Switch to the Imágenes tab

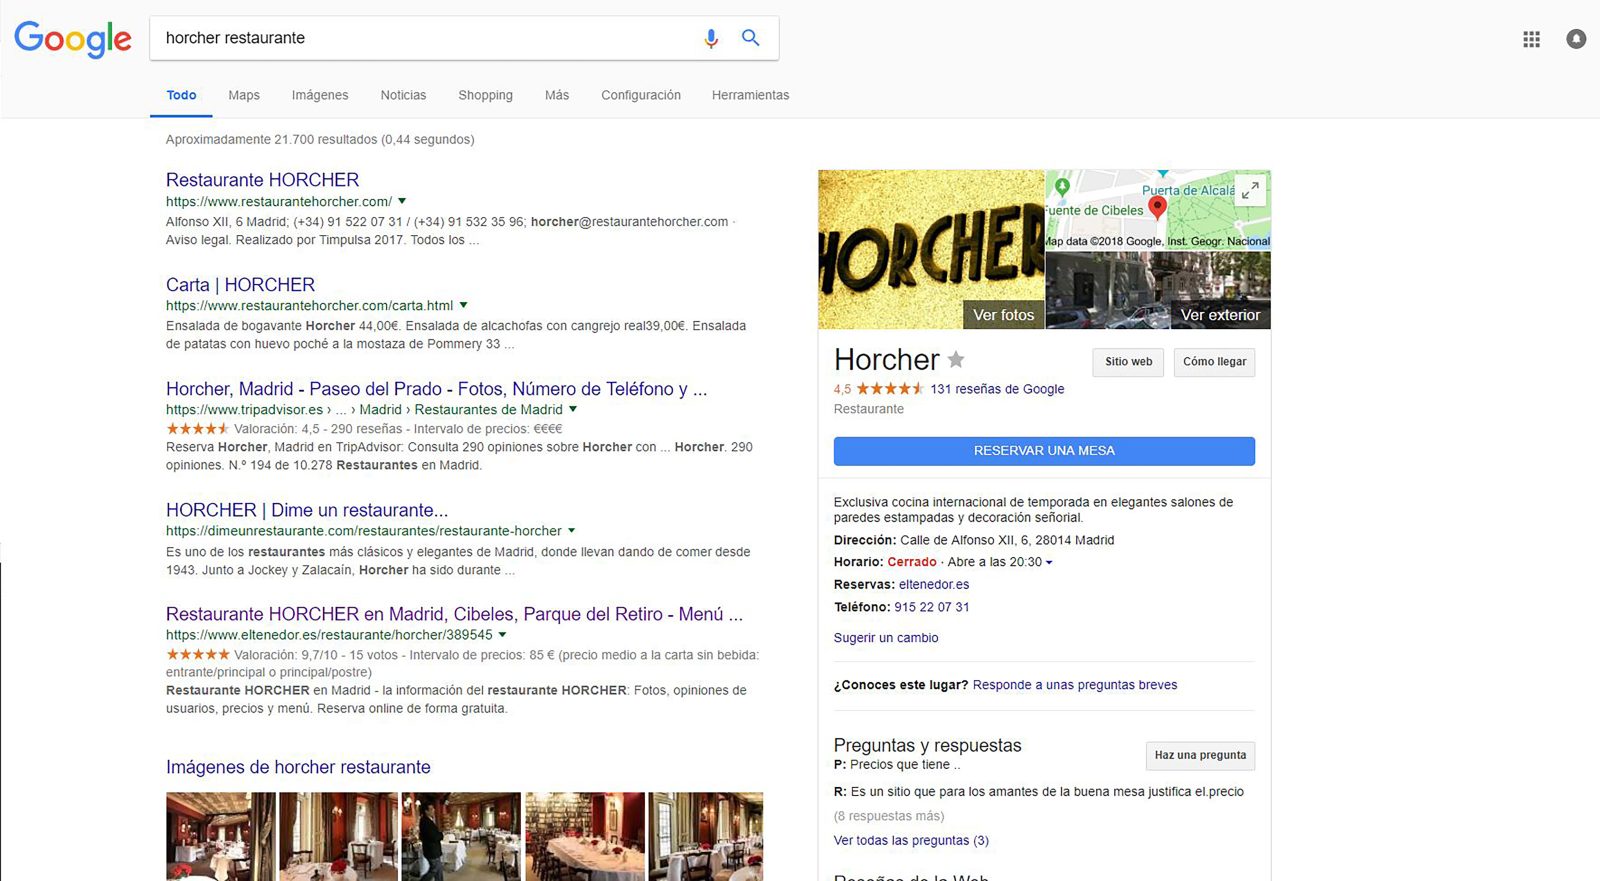pos(320,95)
